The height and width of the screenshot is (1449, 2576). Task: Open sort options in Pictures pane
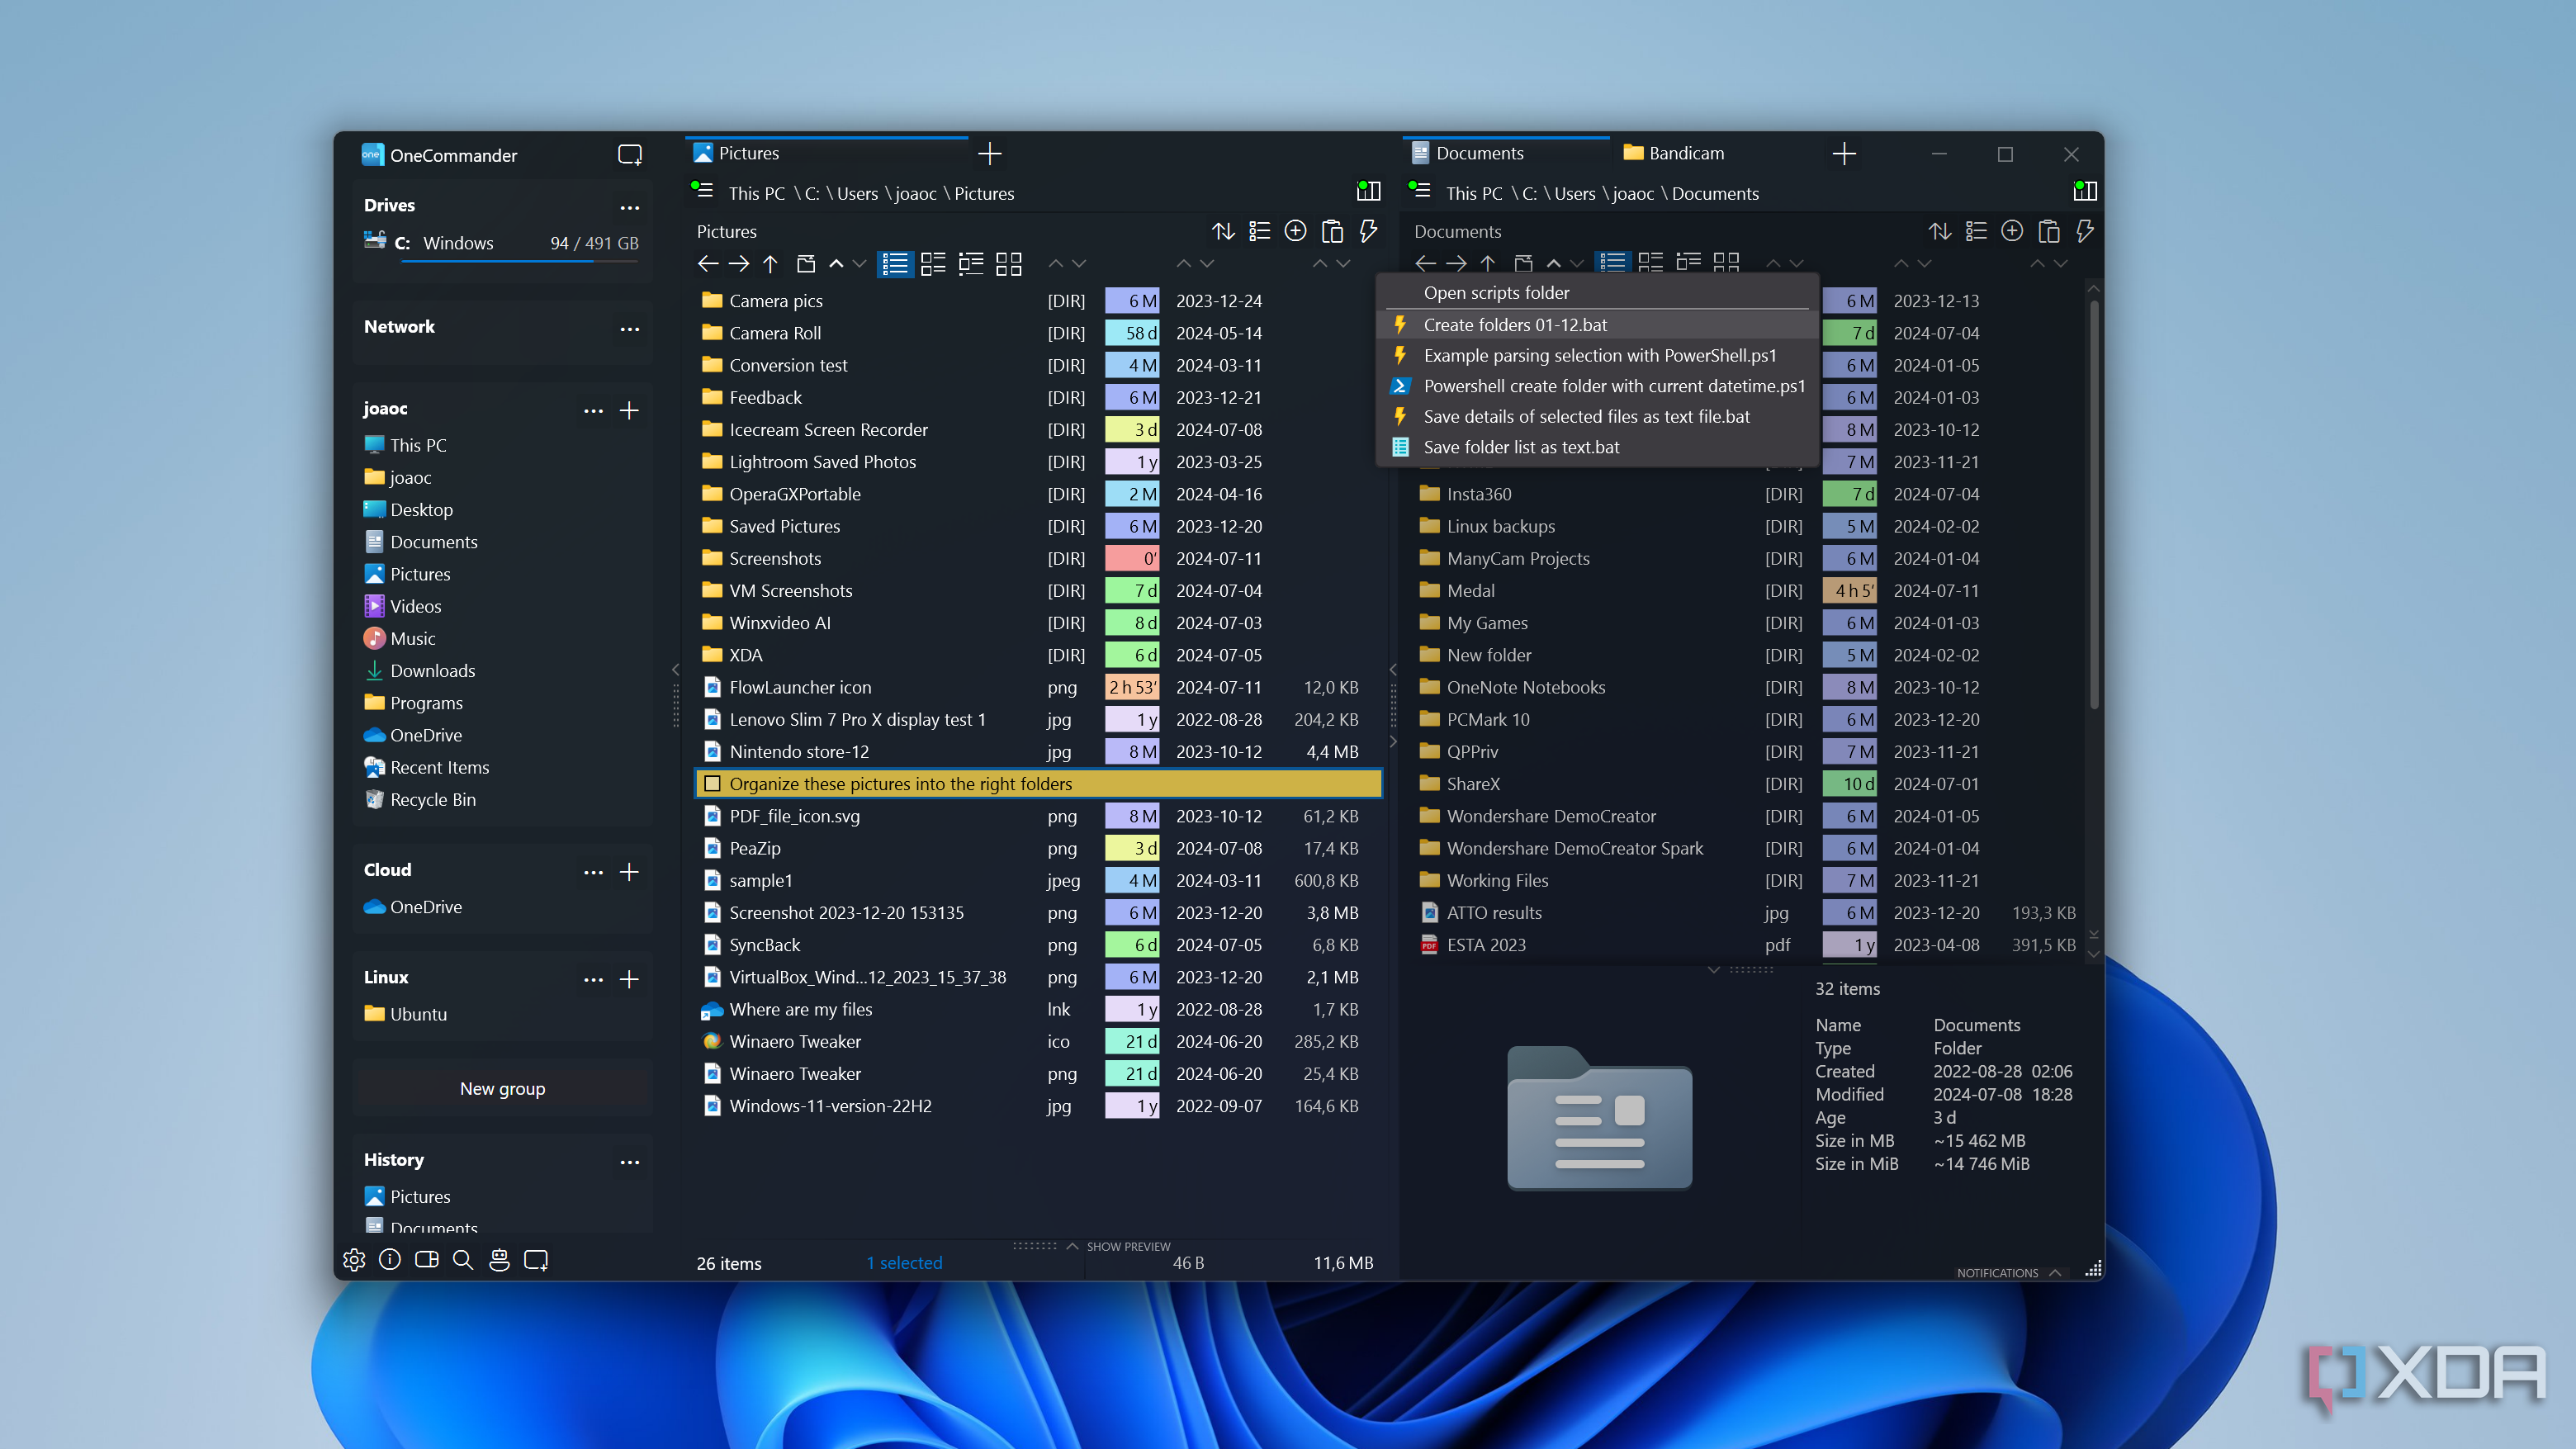point(1223,231)
